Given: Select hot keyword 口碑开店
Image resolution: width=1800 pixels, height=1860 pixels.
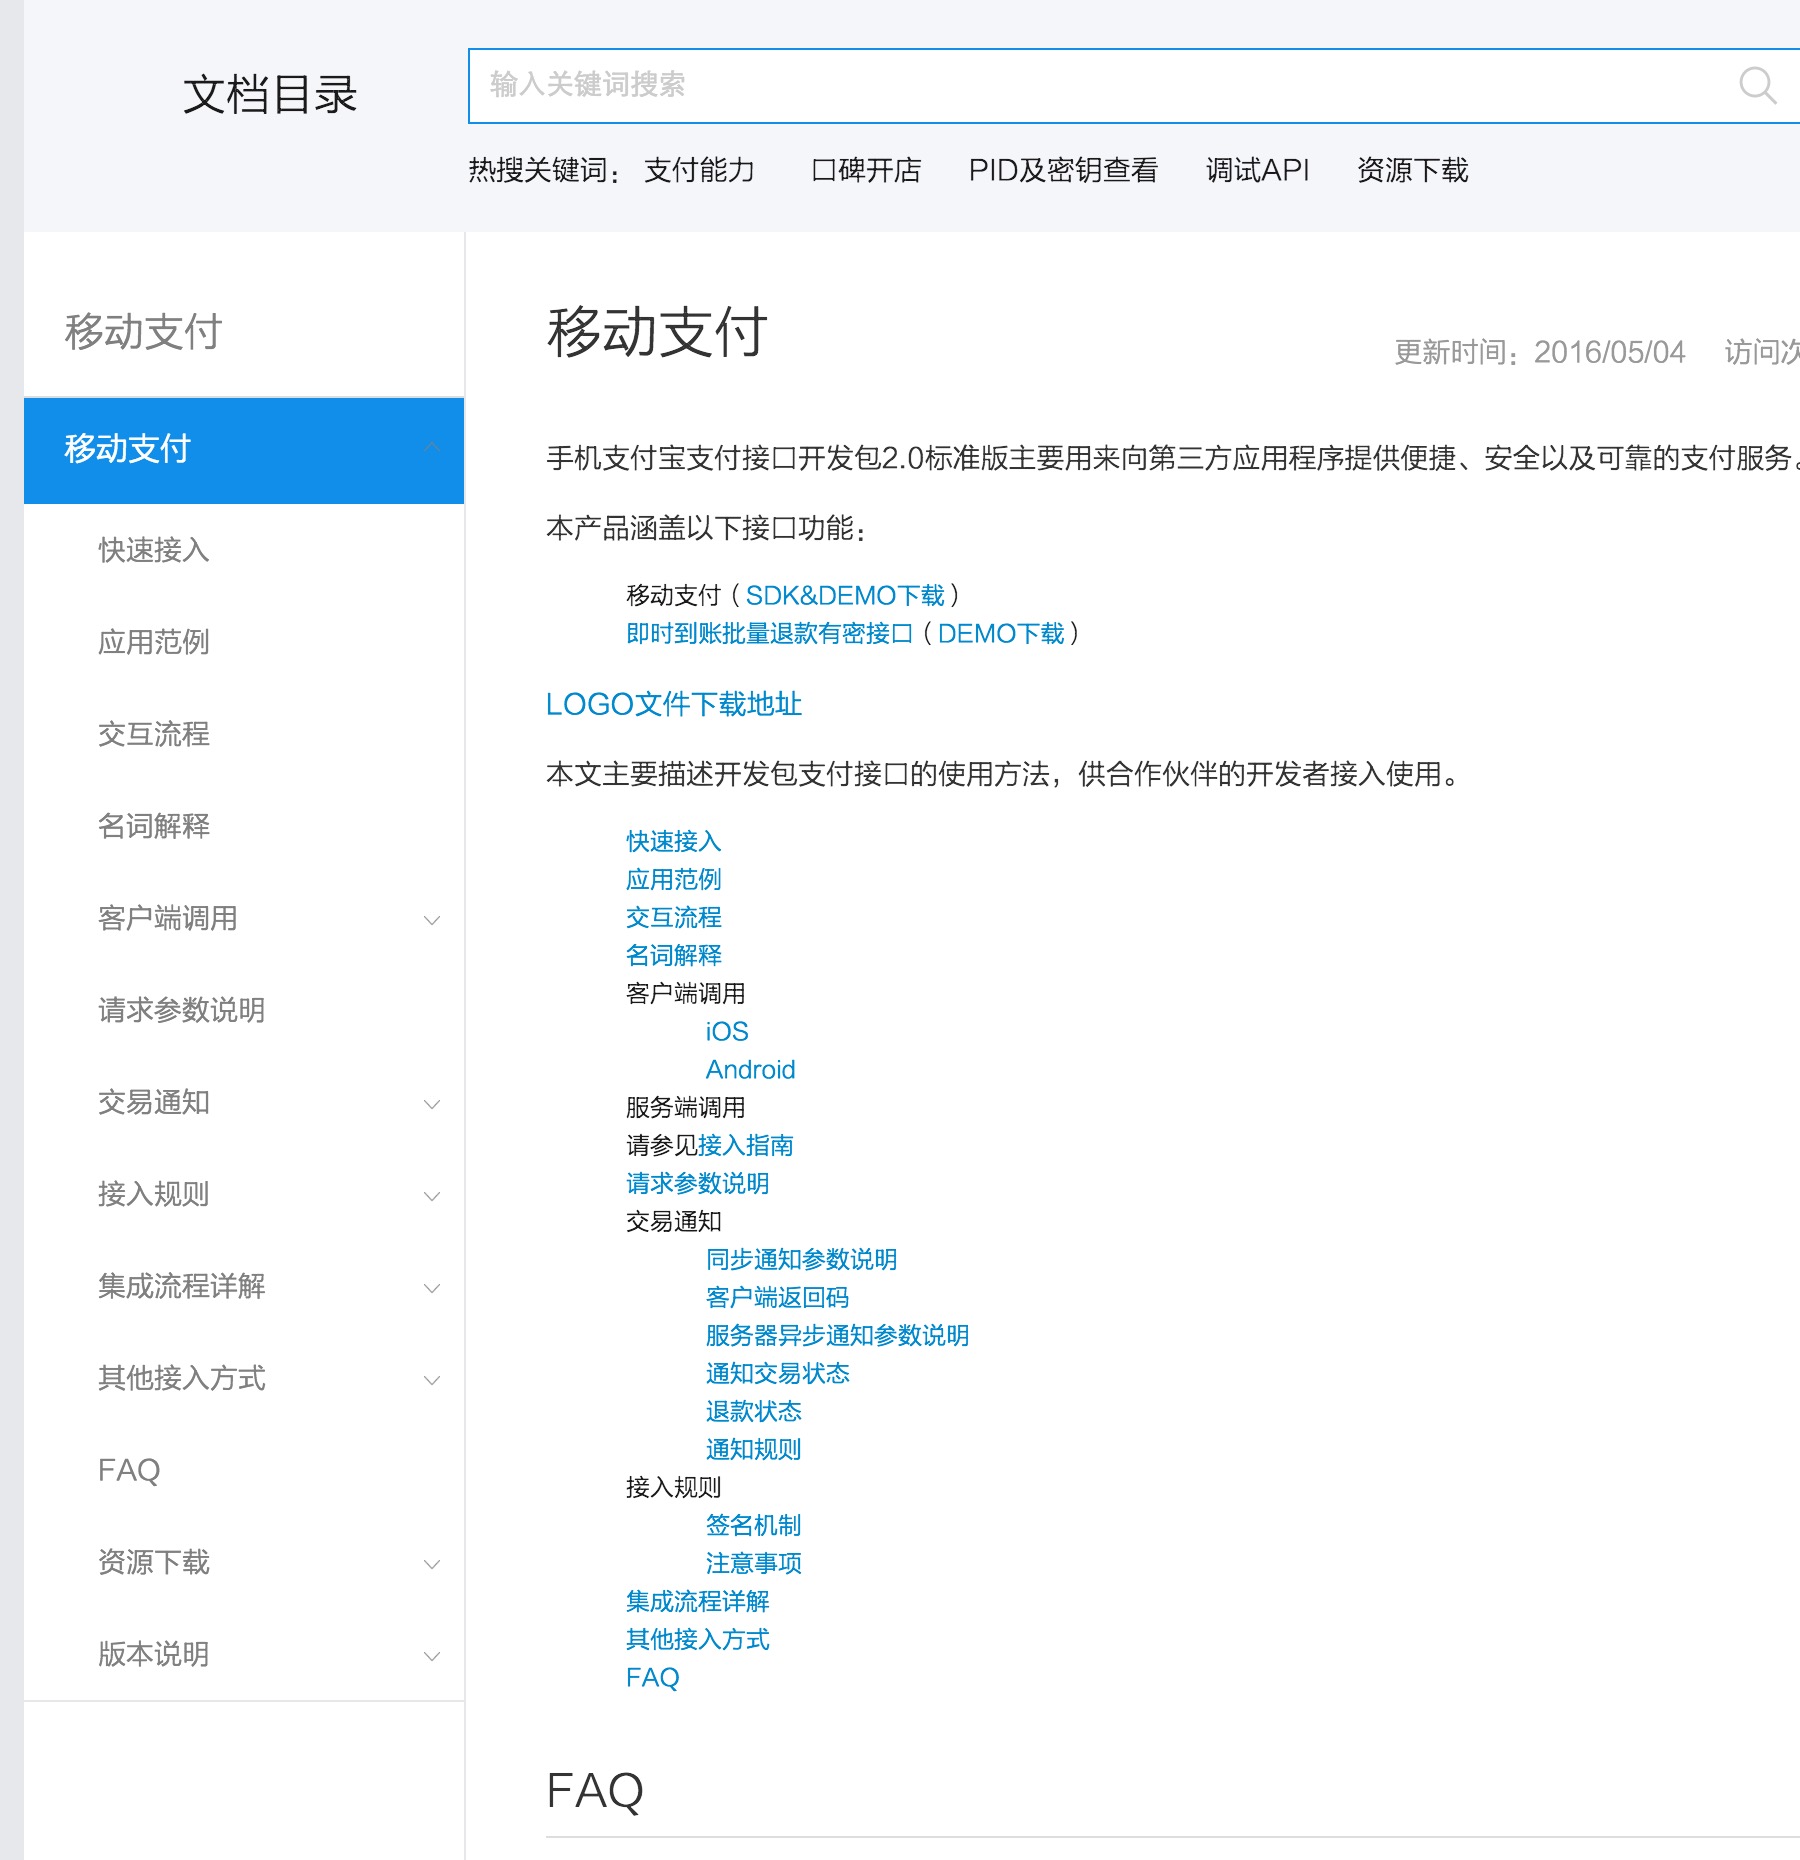Looking at the screenshot, I should [x=866, y=170].
